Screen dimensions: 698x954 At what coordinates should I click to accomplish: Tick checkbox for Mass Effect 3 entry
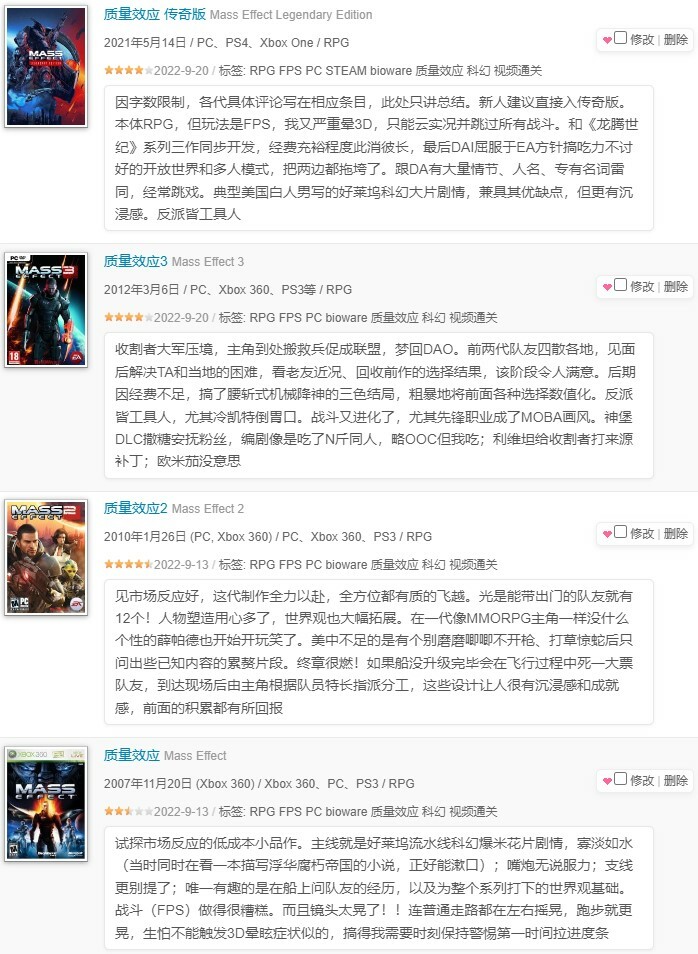(621, 285)
